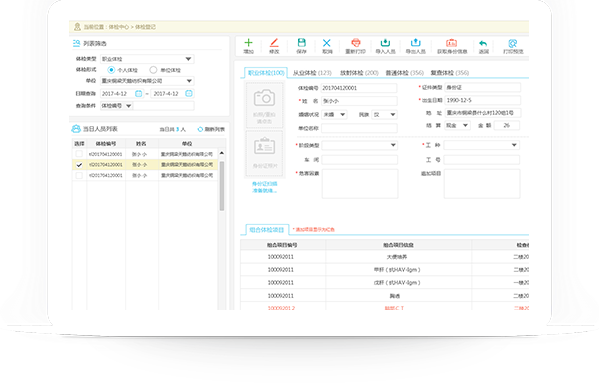Image resolution: width=599 pixels, height=383 pixels.
Task: Click the 姓名 name input field
Action: point(359,101)
